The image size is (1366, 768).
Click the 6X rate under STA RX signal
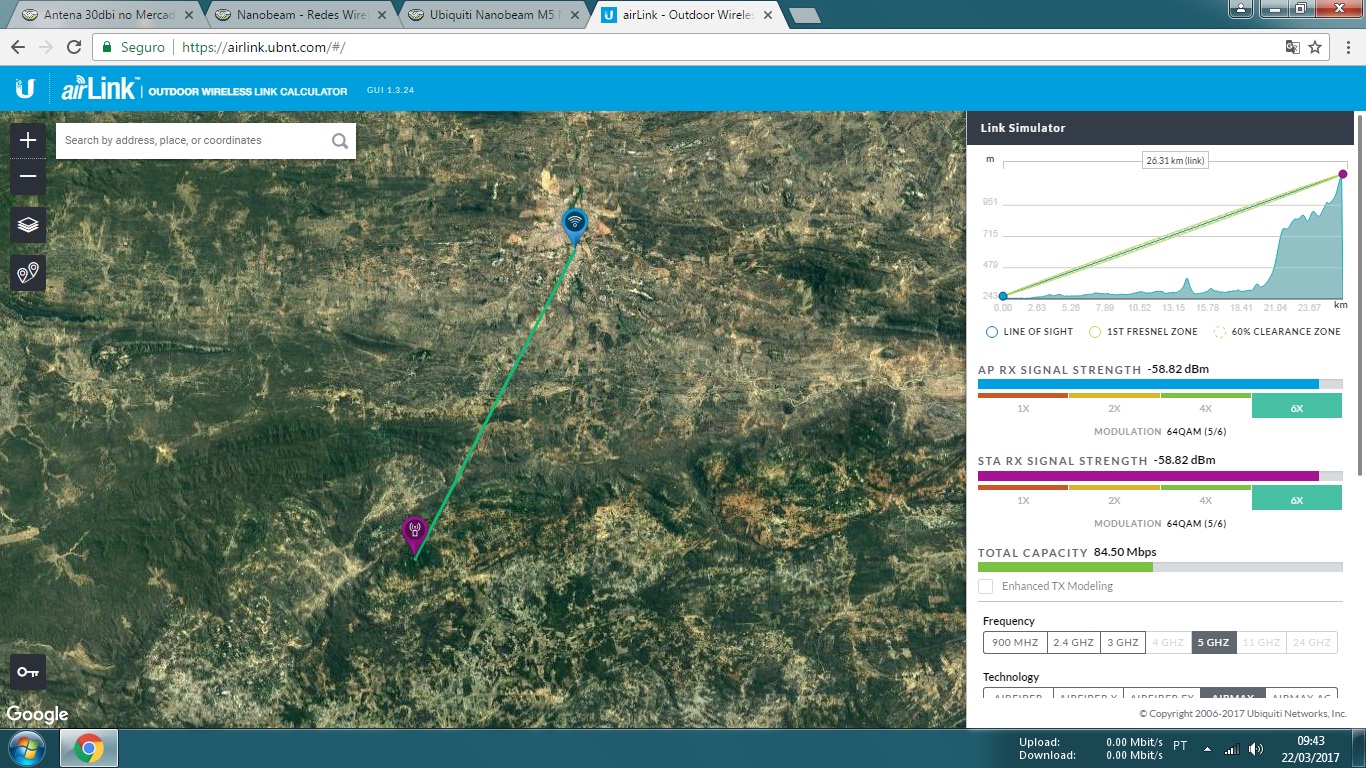1297,498
